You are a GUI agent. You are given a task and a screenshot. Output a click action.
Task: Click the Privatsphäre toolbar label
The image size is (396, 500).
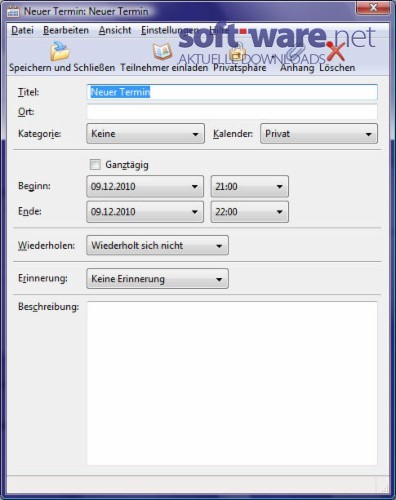point(240,68)
